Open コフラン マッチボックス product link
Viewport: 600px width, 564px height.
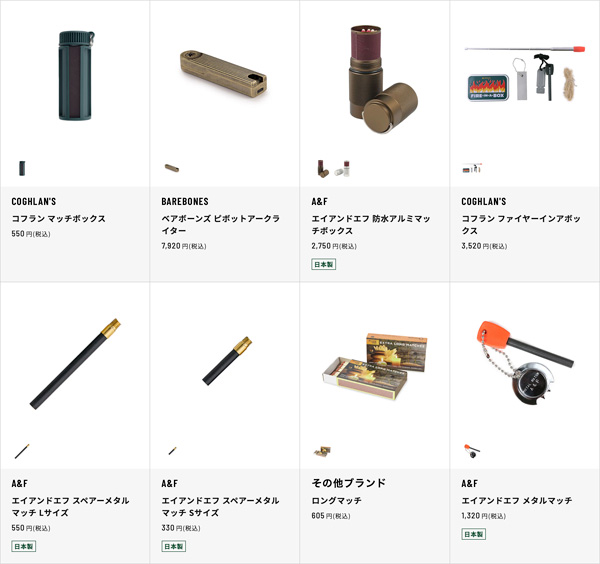59,218
